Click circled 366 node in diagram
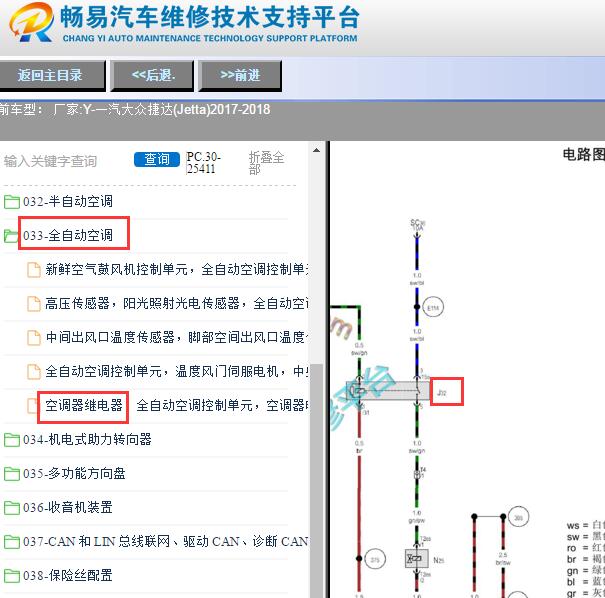Viewport: 605px width, 598px height. tap(518, 517)
